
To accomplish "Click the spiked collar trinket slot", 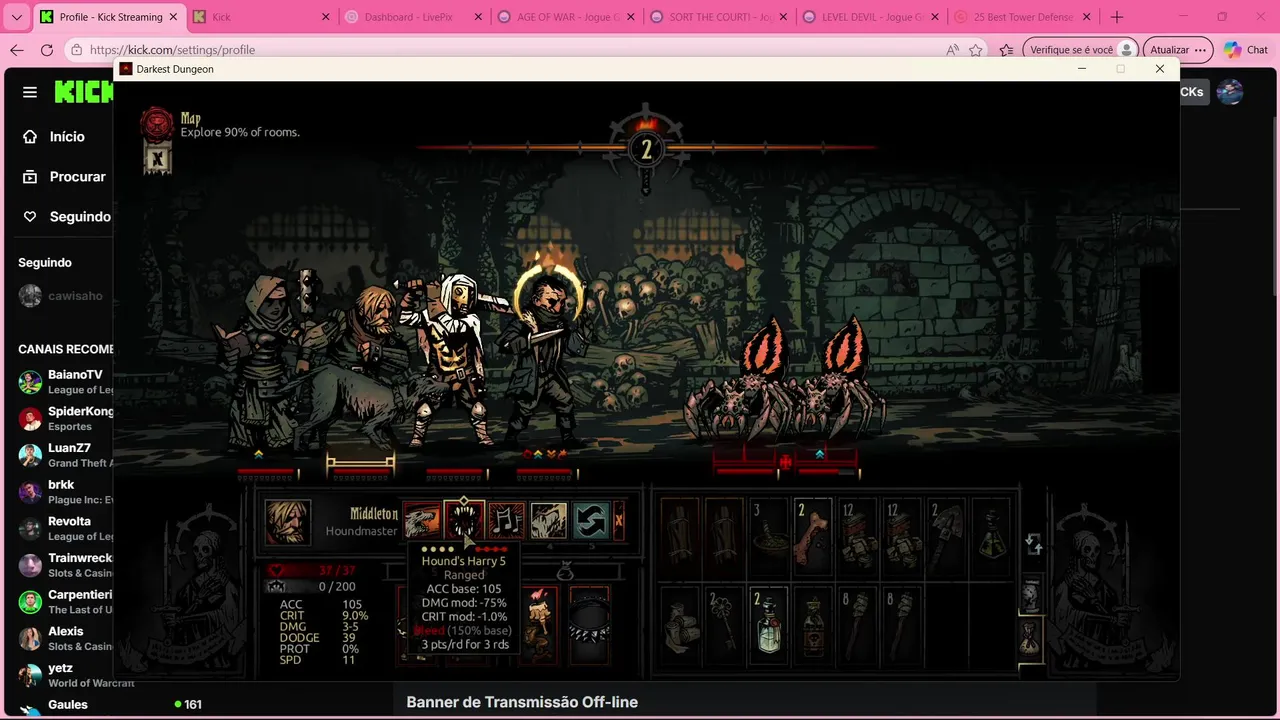I will click(589, 625).
